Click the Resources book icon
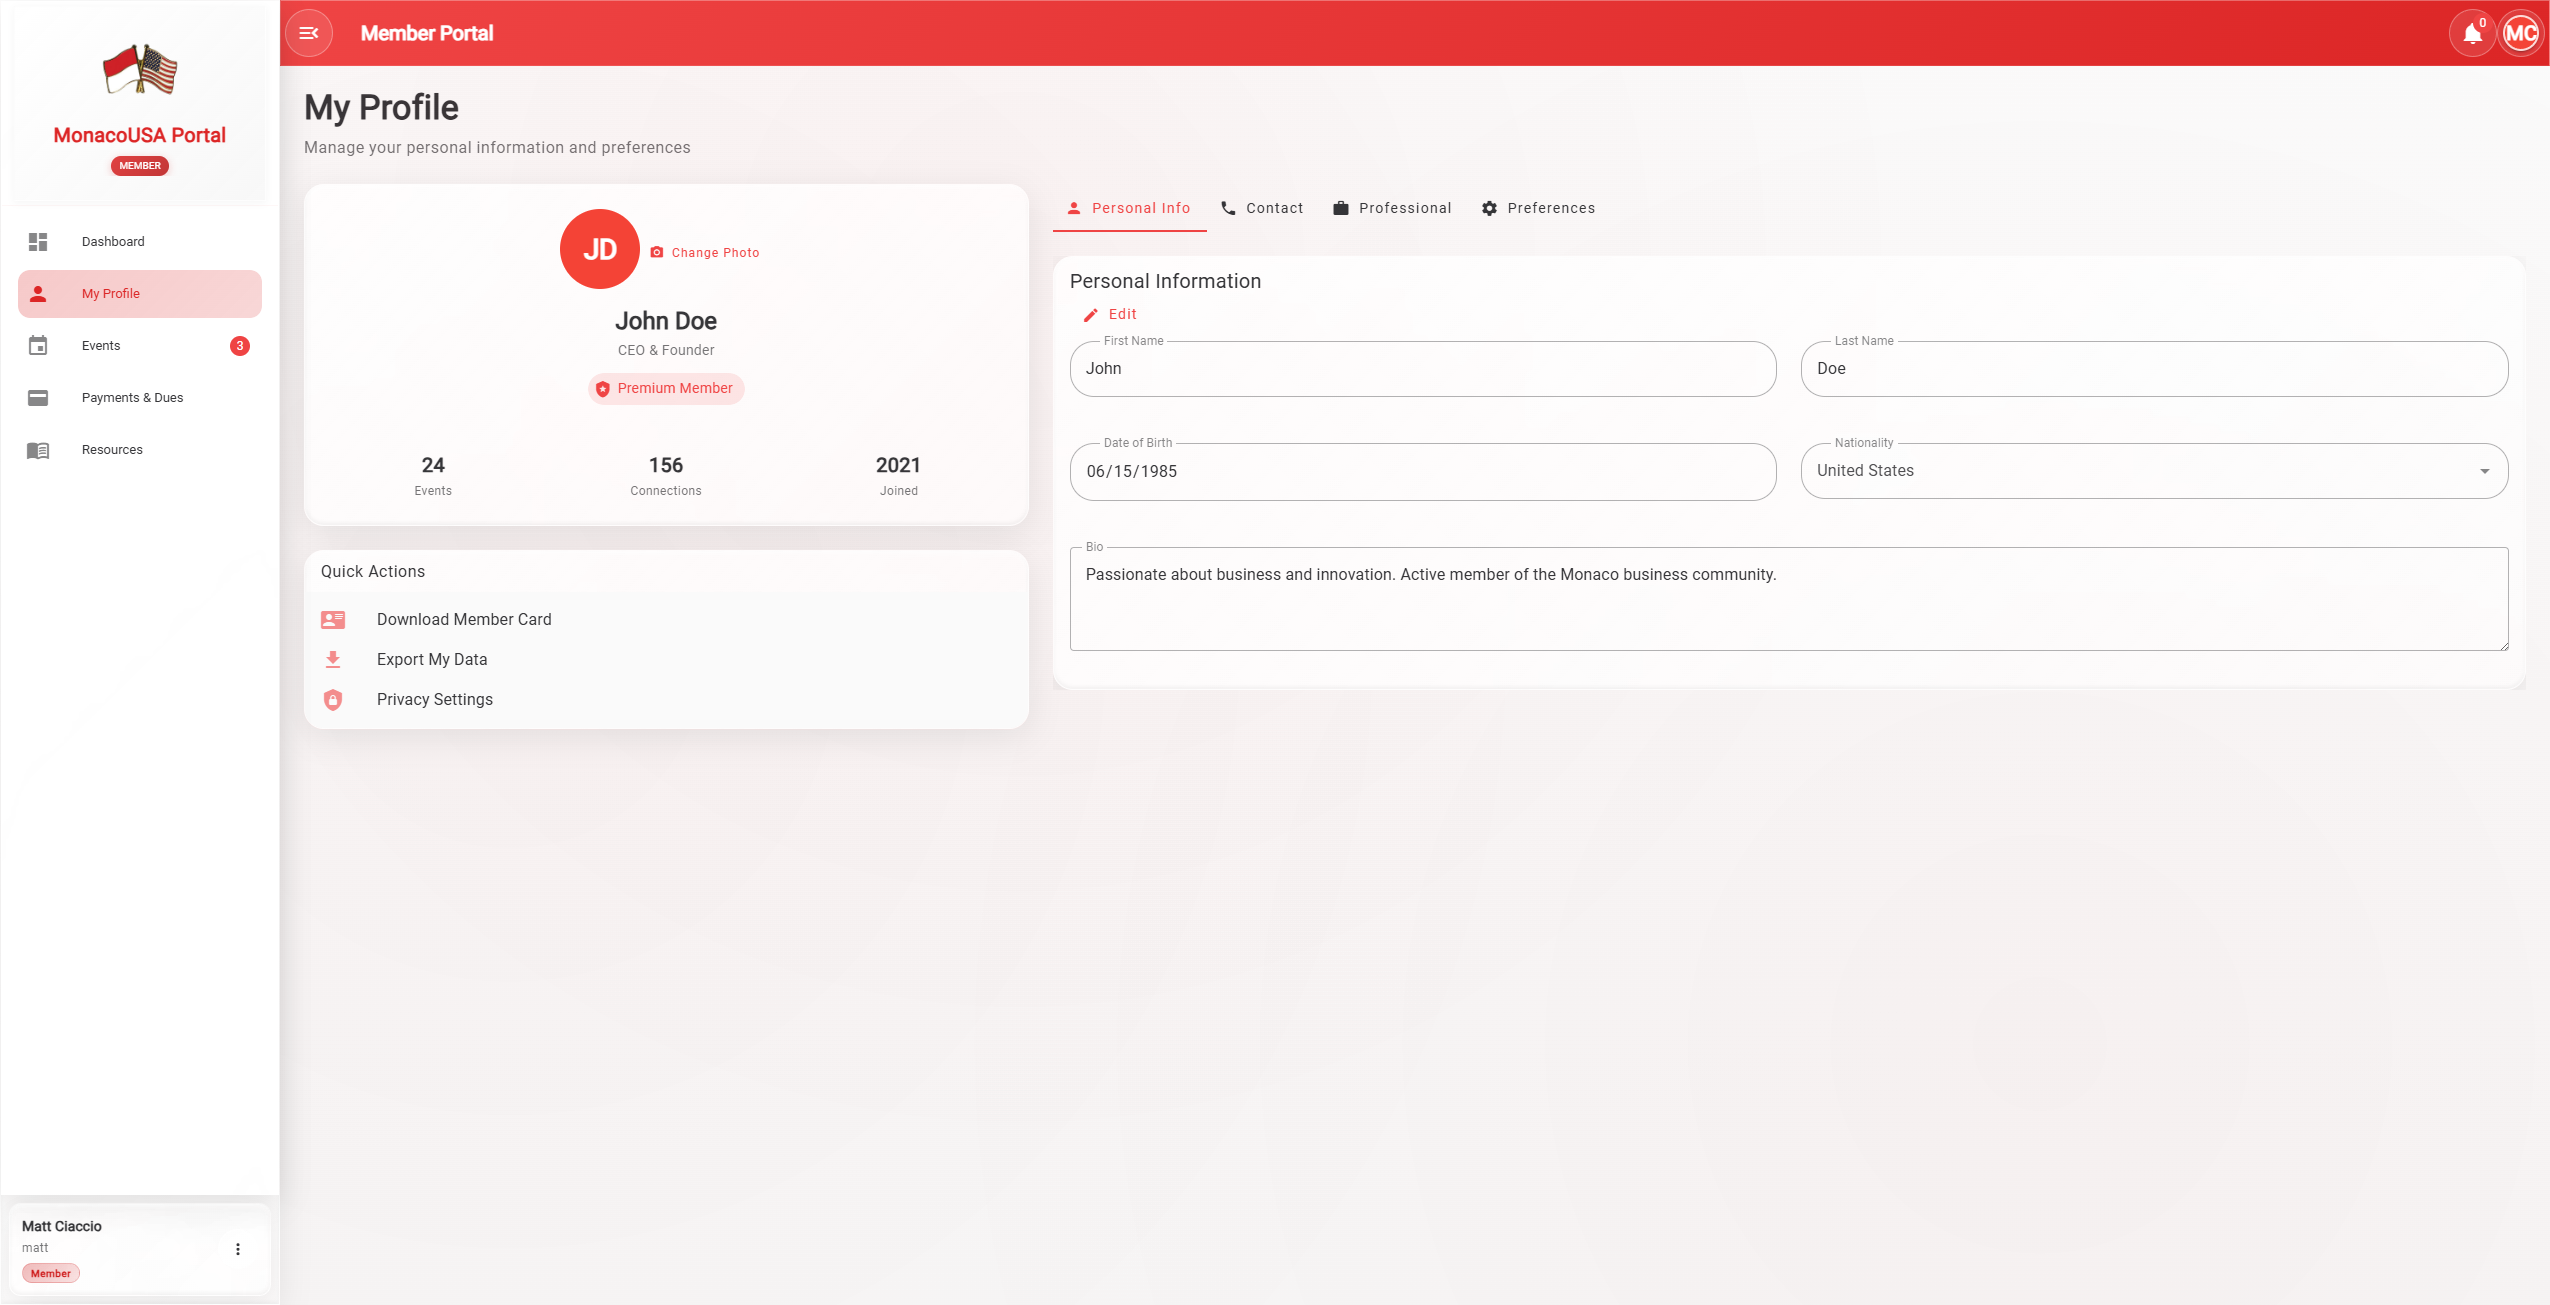Image resolution: width=2550 pixels, height=1305 pixels. (x=38, y=450)
